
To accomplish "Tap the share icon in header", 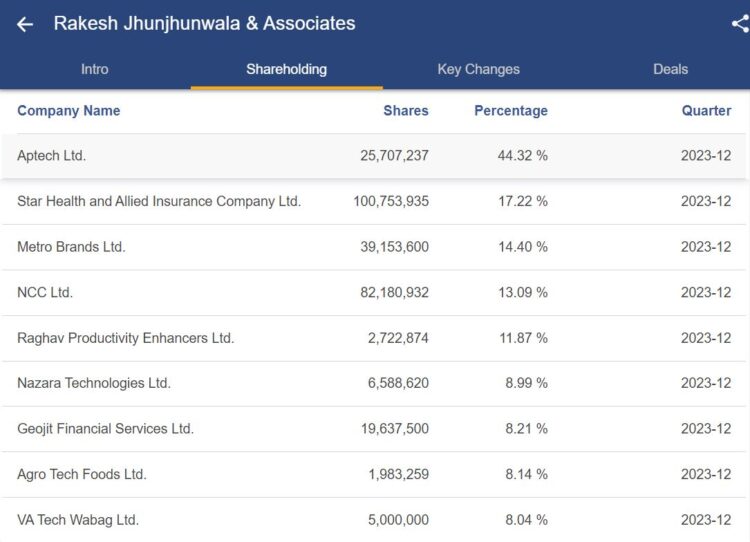I will coord(740,23).
